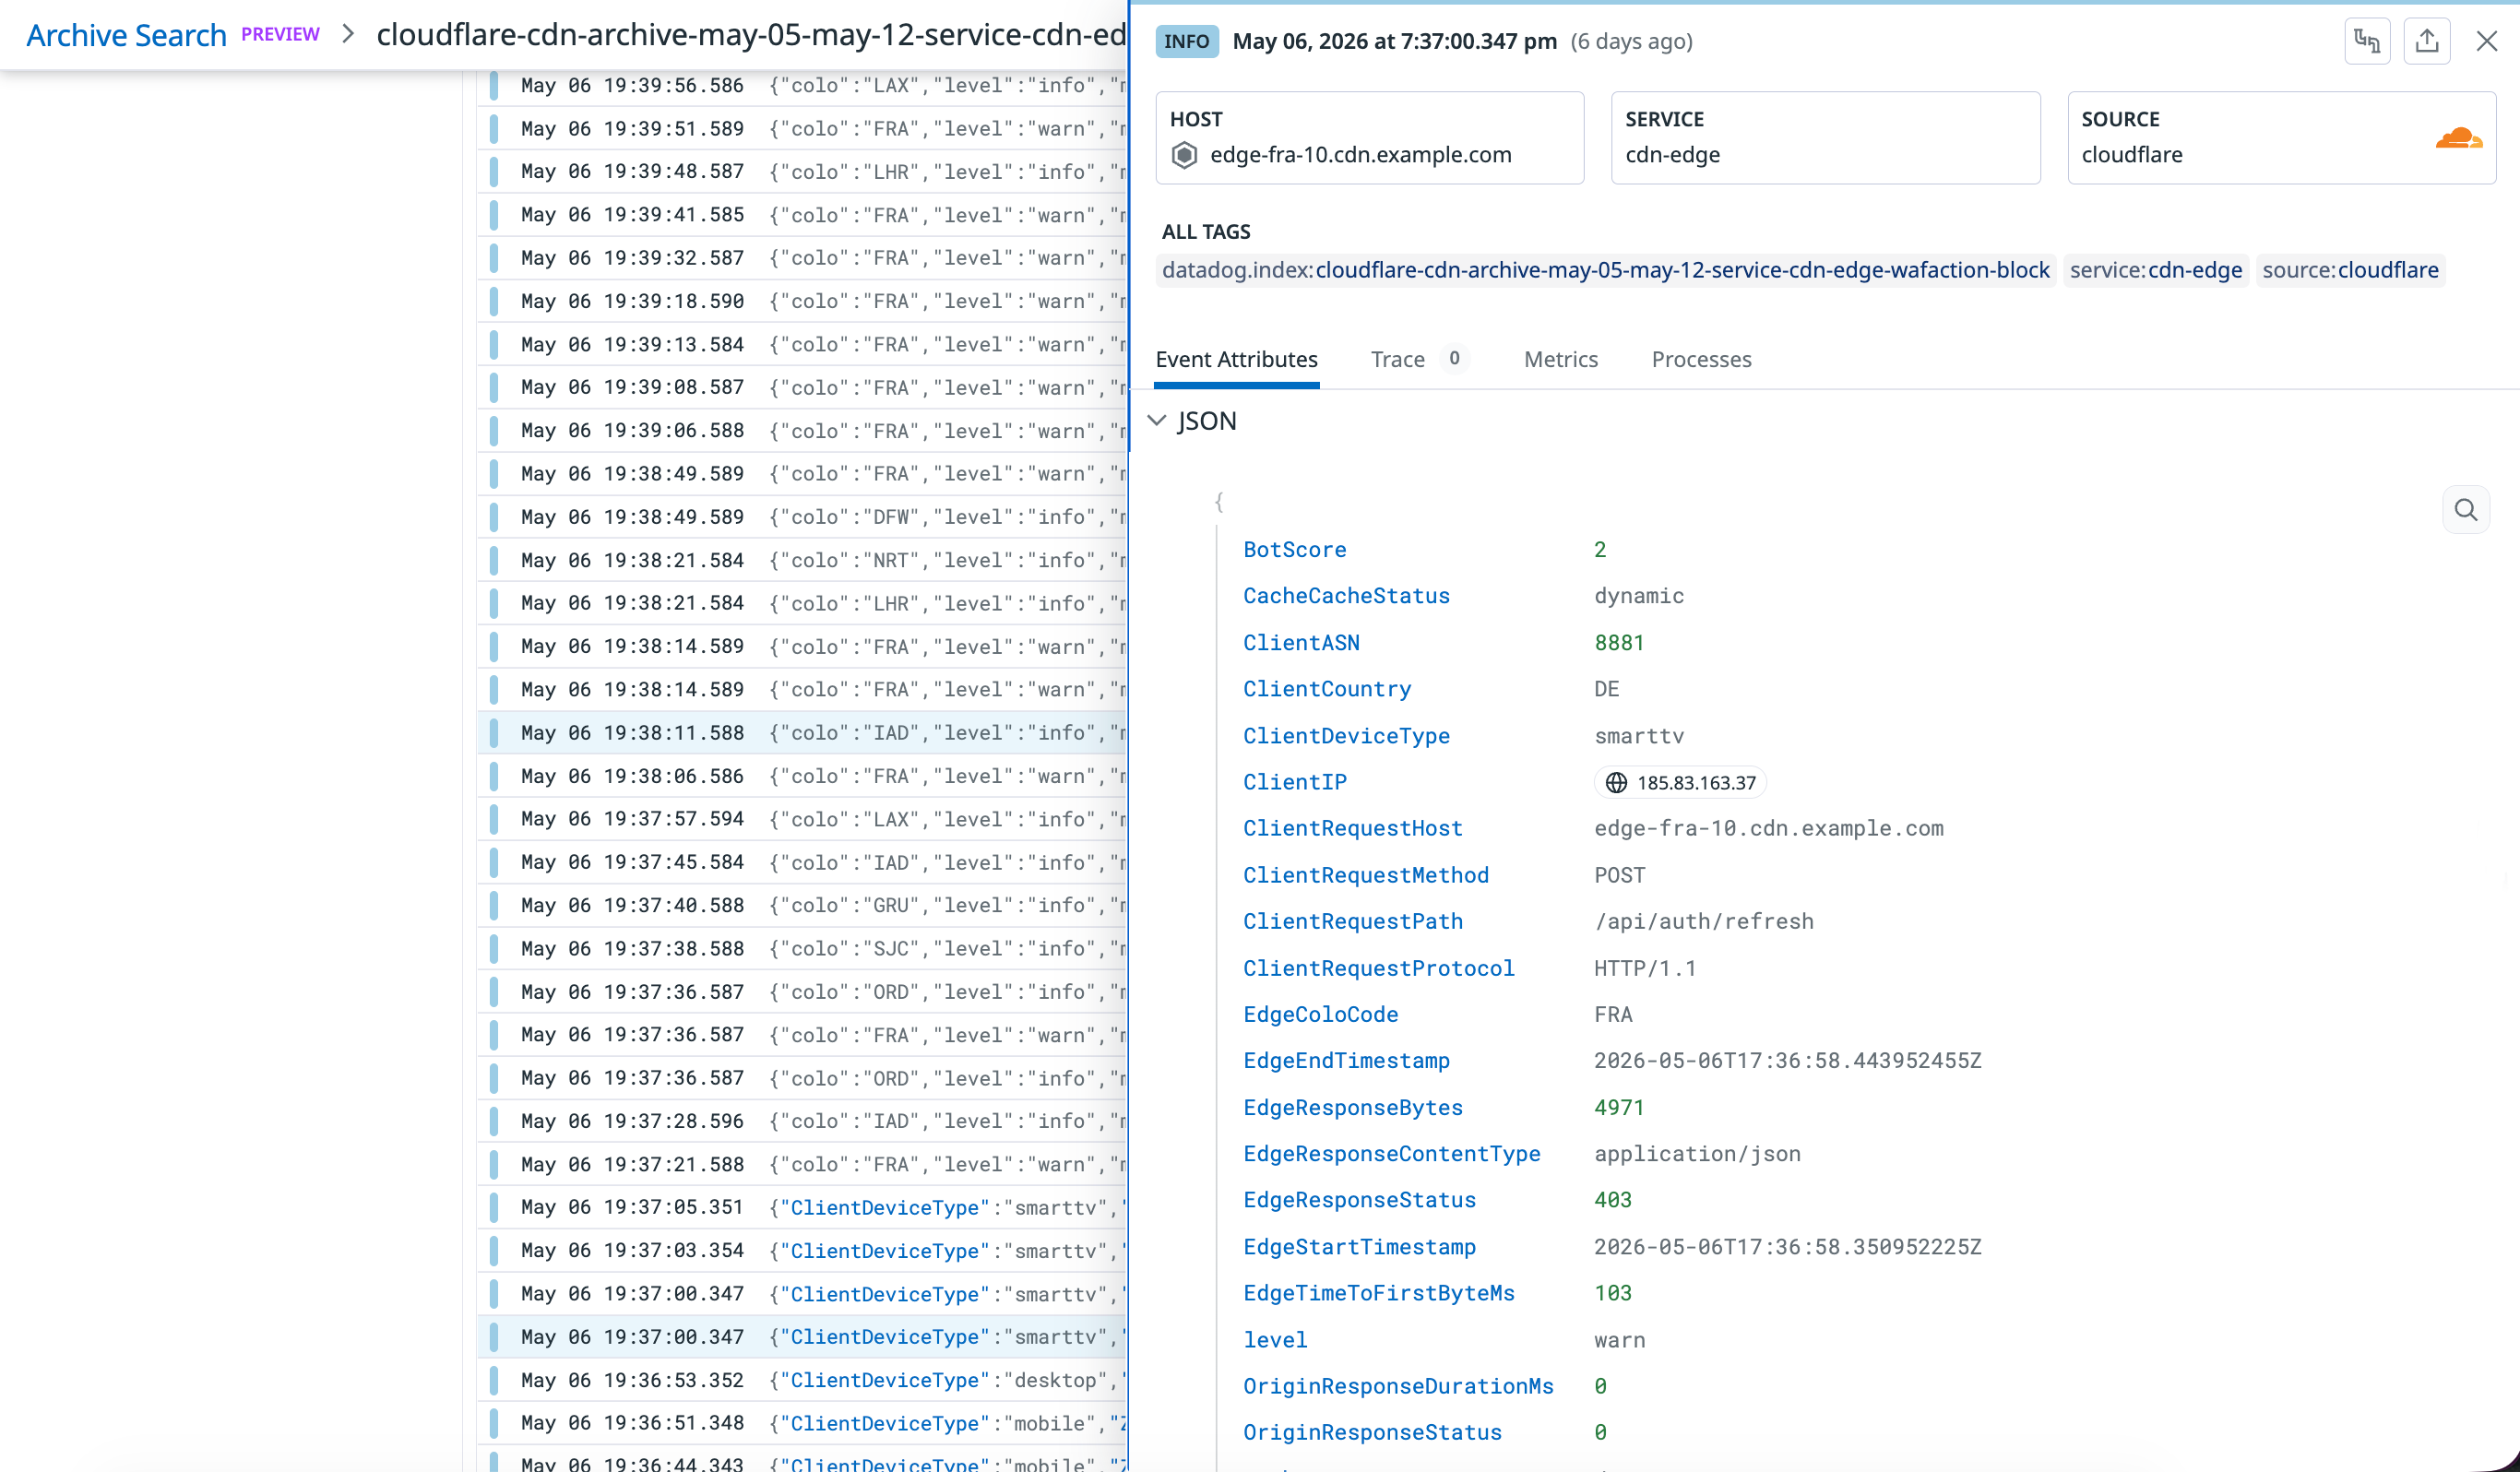Click the log timestamp header in detail panel

point(1394,41)
